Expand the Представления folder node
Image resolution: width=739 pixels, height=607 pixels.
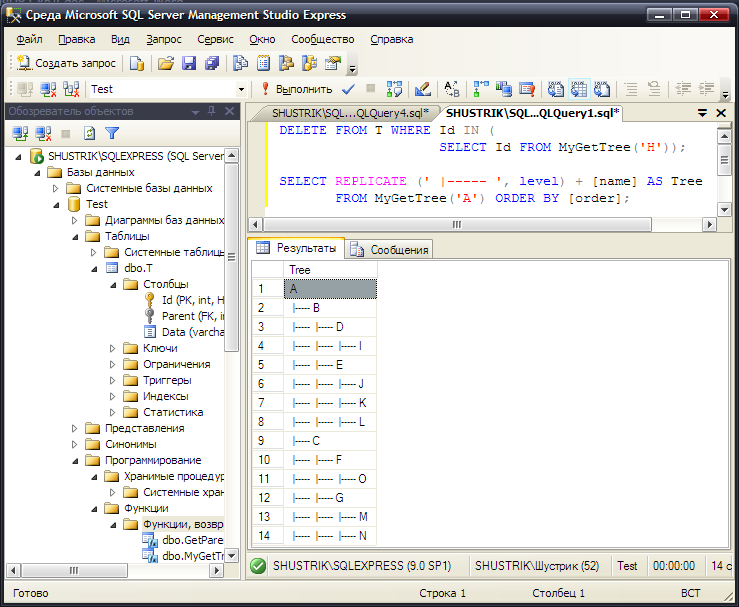pyautogui.click(x=74, y=429)
